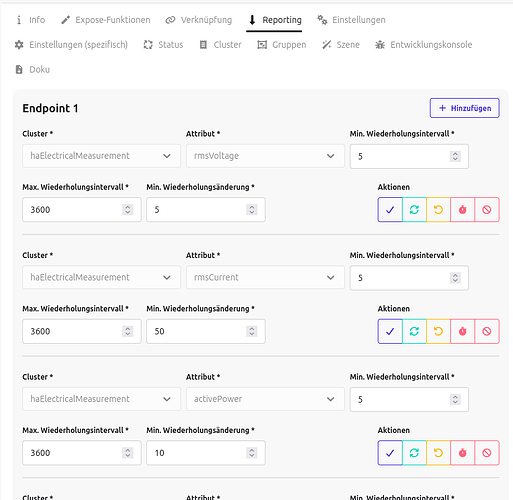This screenshot has height=500, width=513.
Task: Adjust rmsVoltage Min. Wiederholungsänderung stepper arrows
Action: point(252,210)
